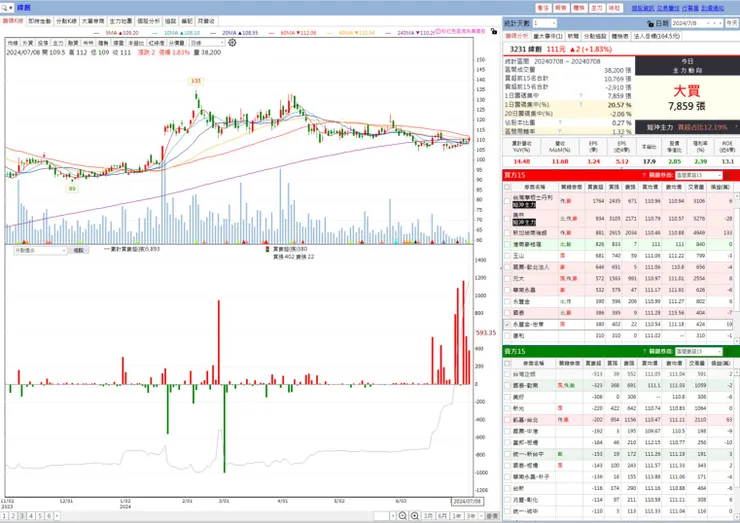Click the 交易量 column header in the buyer table
Viewport: 740px width, 523px height.
pos(696,187)
